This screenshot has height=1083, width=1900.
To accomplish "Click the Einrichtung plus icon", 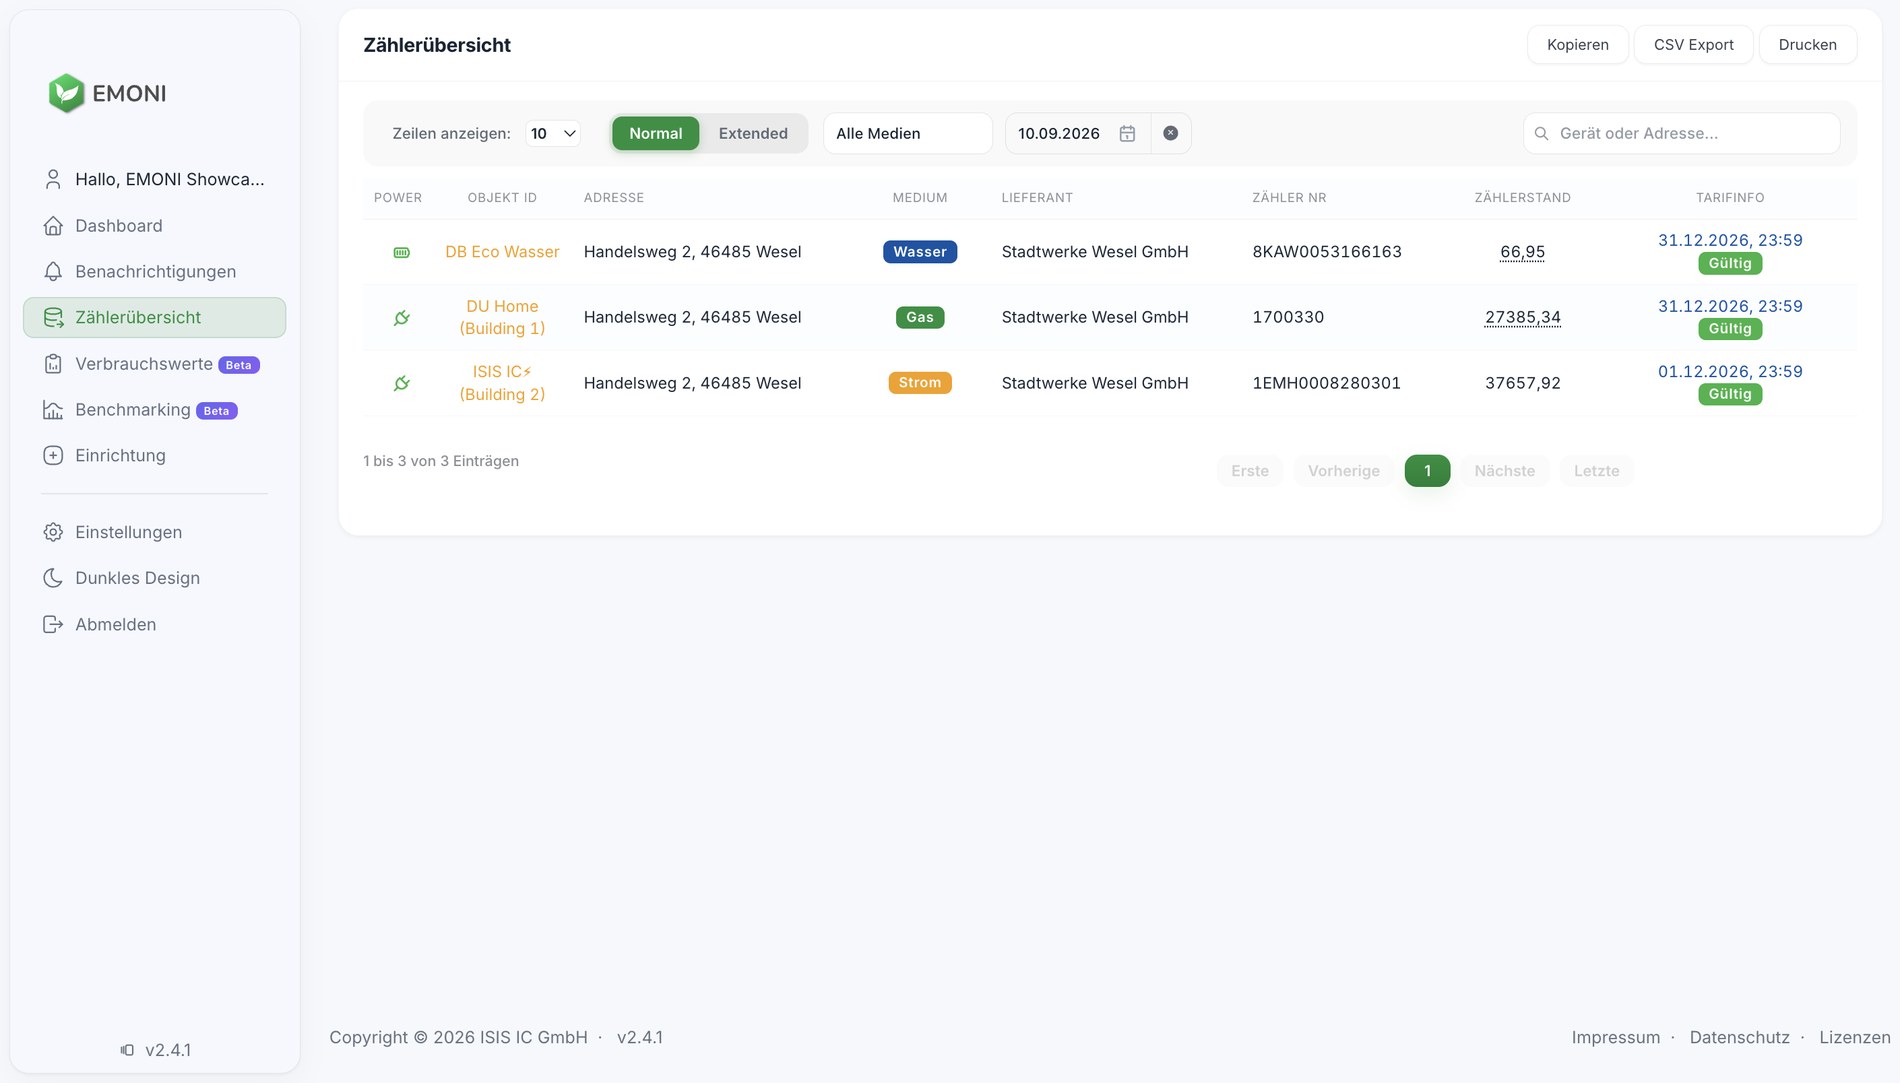I will tap(53, 456).
